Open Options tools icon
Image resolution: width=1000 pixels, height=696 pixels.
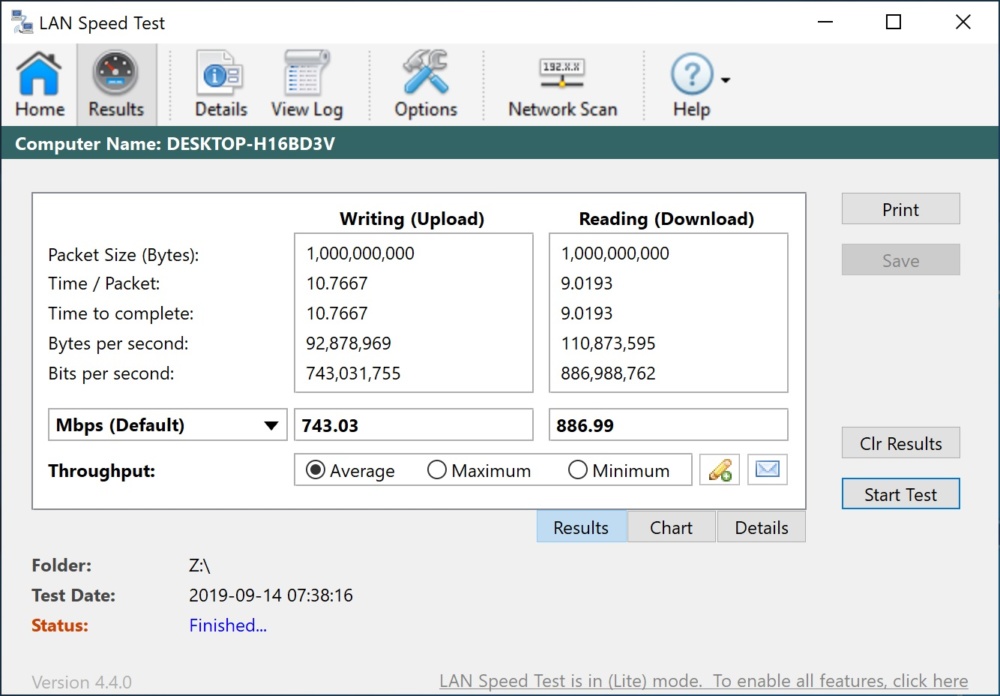[x=425, y=84]
